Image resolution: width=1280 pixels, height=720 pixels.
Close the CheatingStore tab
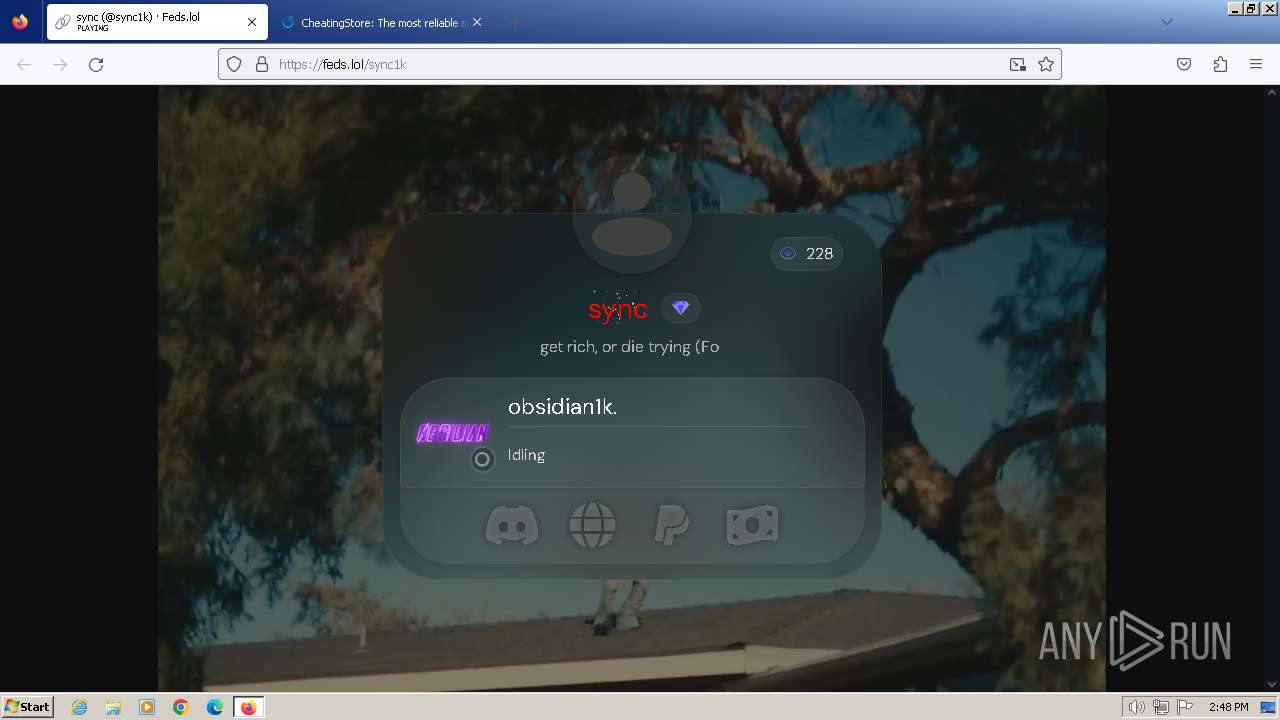coord(477,22)
